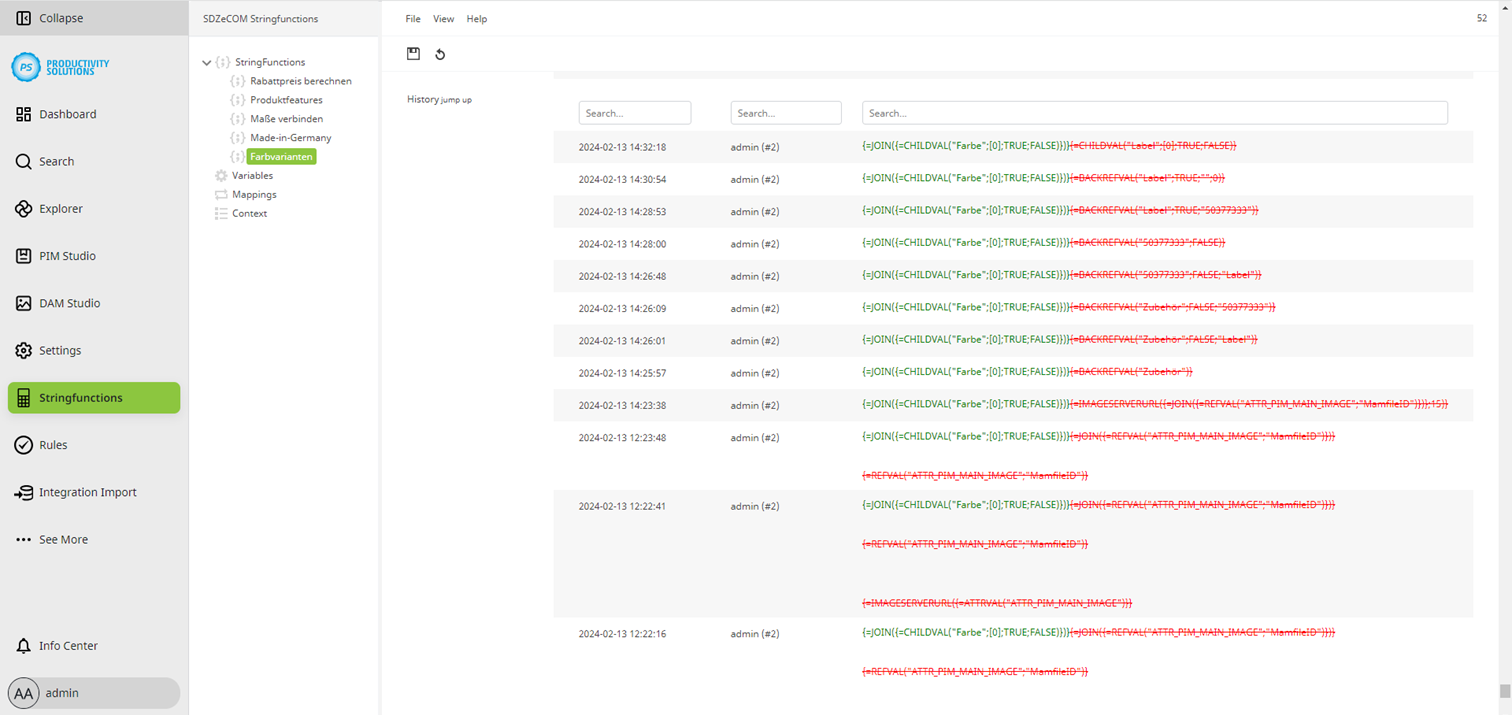Click the refresh icon in the toolbar
This screenshot has height=715, width=1512.
click(440, 54)
